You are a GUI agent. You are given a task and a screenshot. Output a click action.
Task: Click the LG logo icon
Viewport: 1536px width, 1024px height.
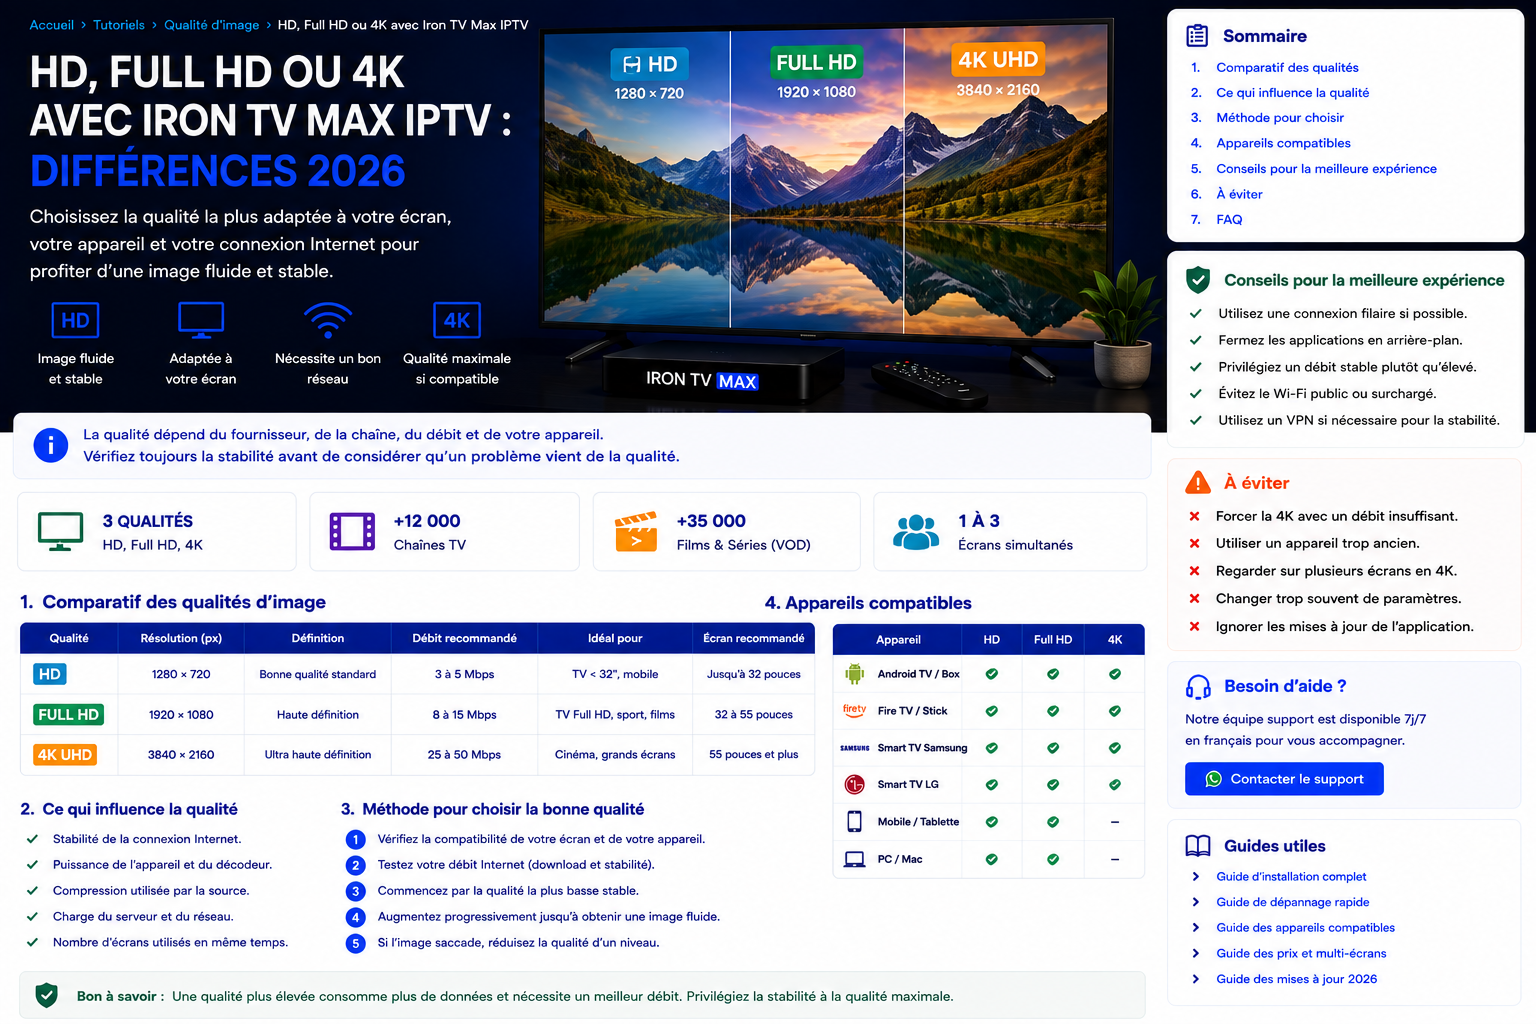[854, 784]
